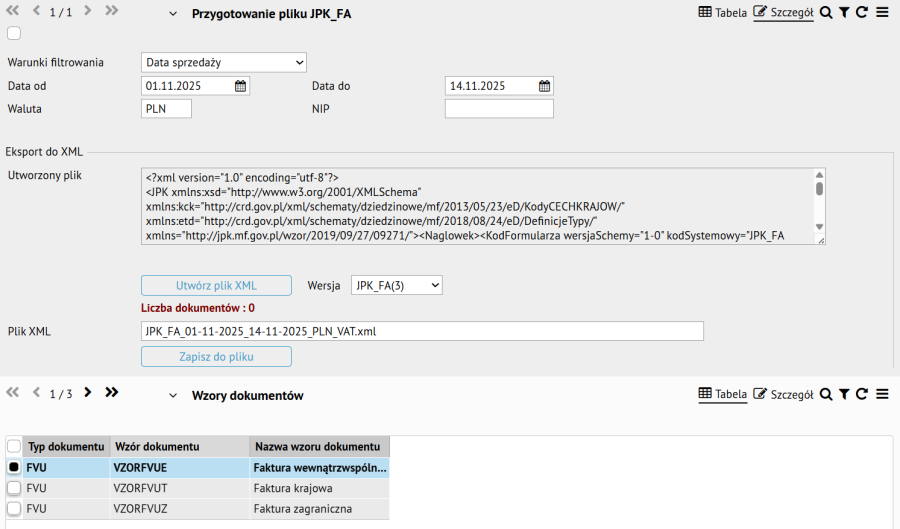
Task: Open the calendar picker for Data od
Action: [240, 86]
